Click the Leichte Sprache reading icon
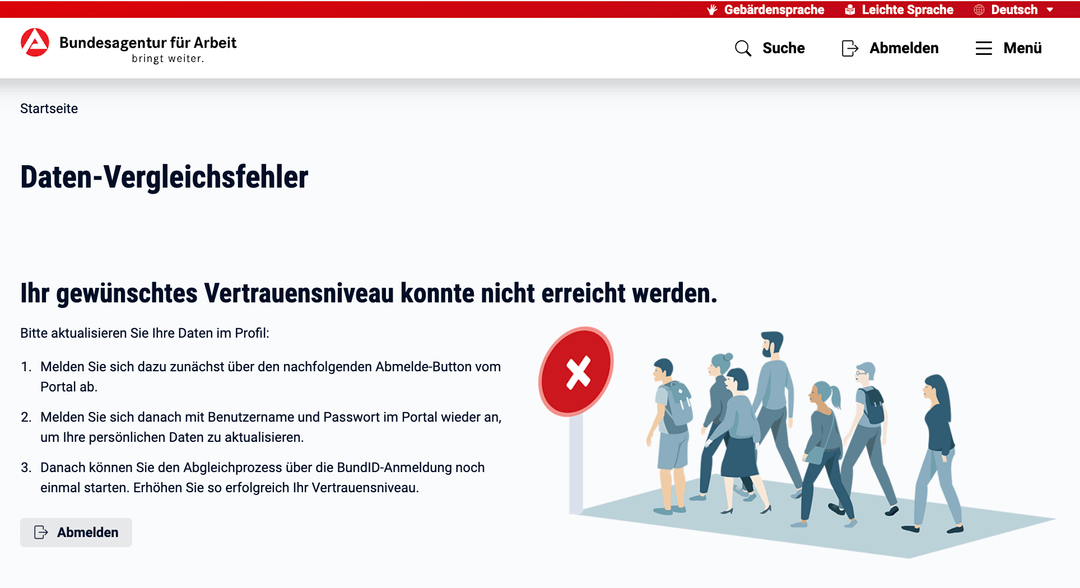This screenshot has width=1080, height=588. pos(850,9)
